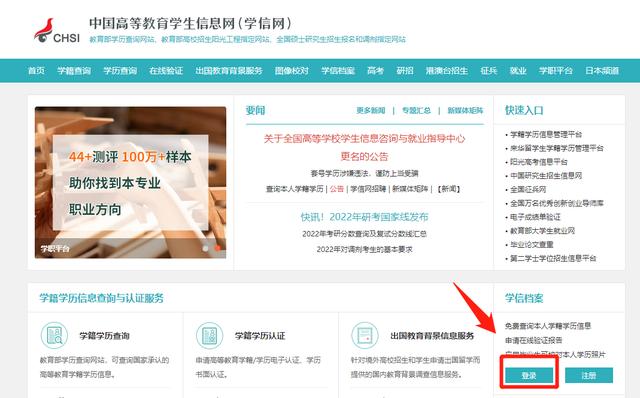The height and width of the screenshot is (398, 640).
Task: Open 学籍查询 navigation item
Action: pos(74,71)
